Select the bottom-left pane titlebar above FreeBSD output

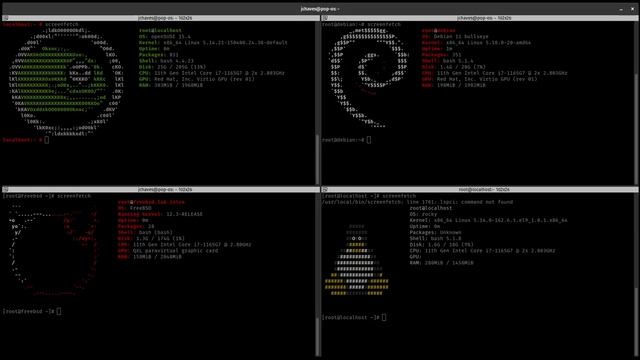coord(160,189)
